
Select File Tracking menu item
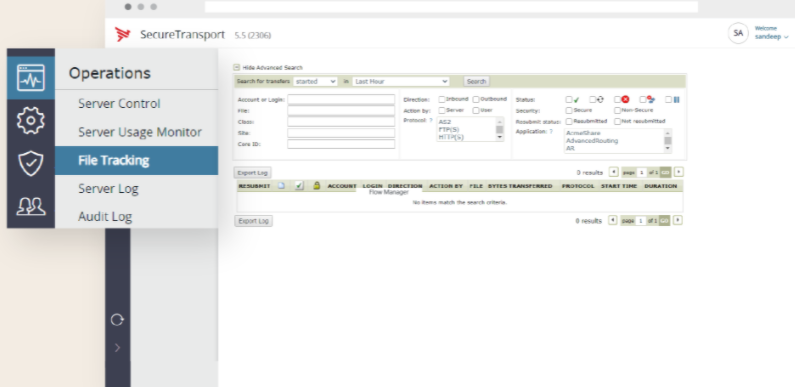tap(136, 160)
